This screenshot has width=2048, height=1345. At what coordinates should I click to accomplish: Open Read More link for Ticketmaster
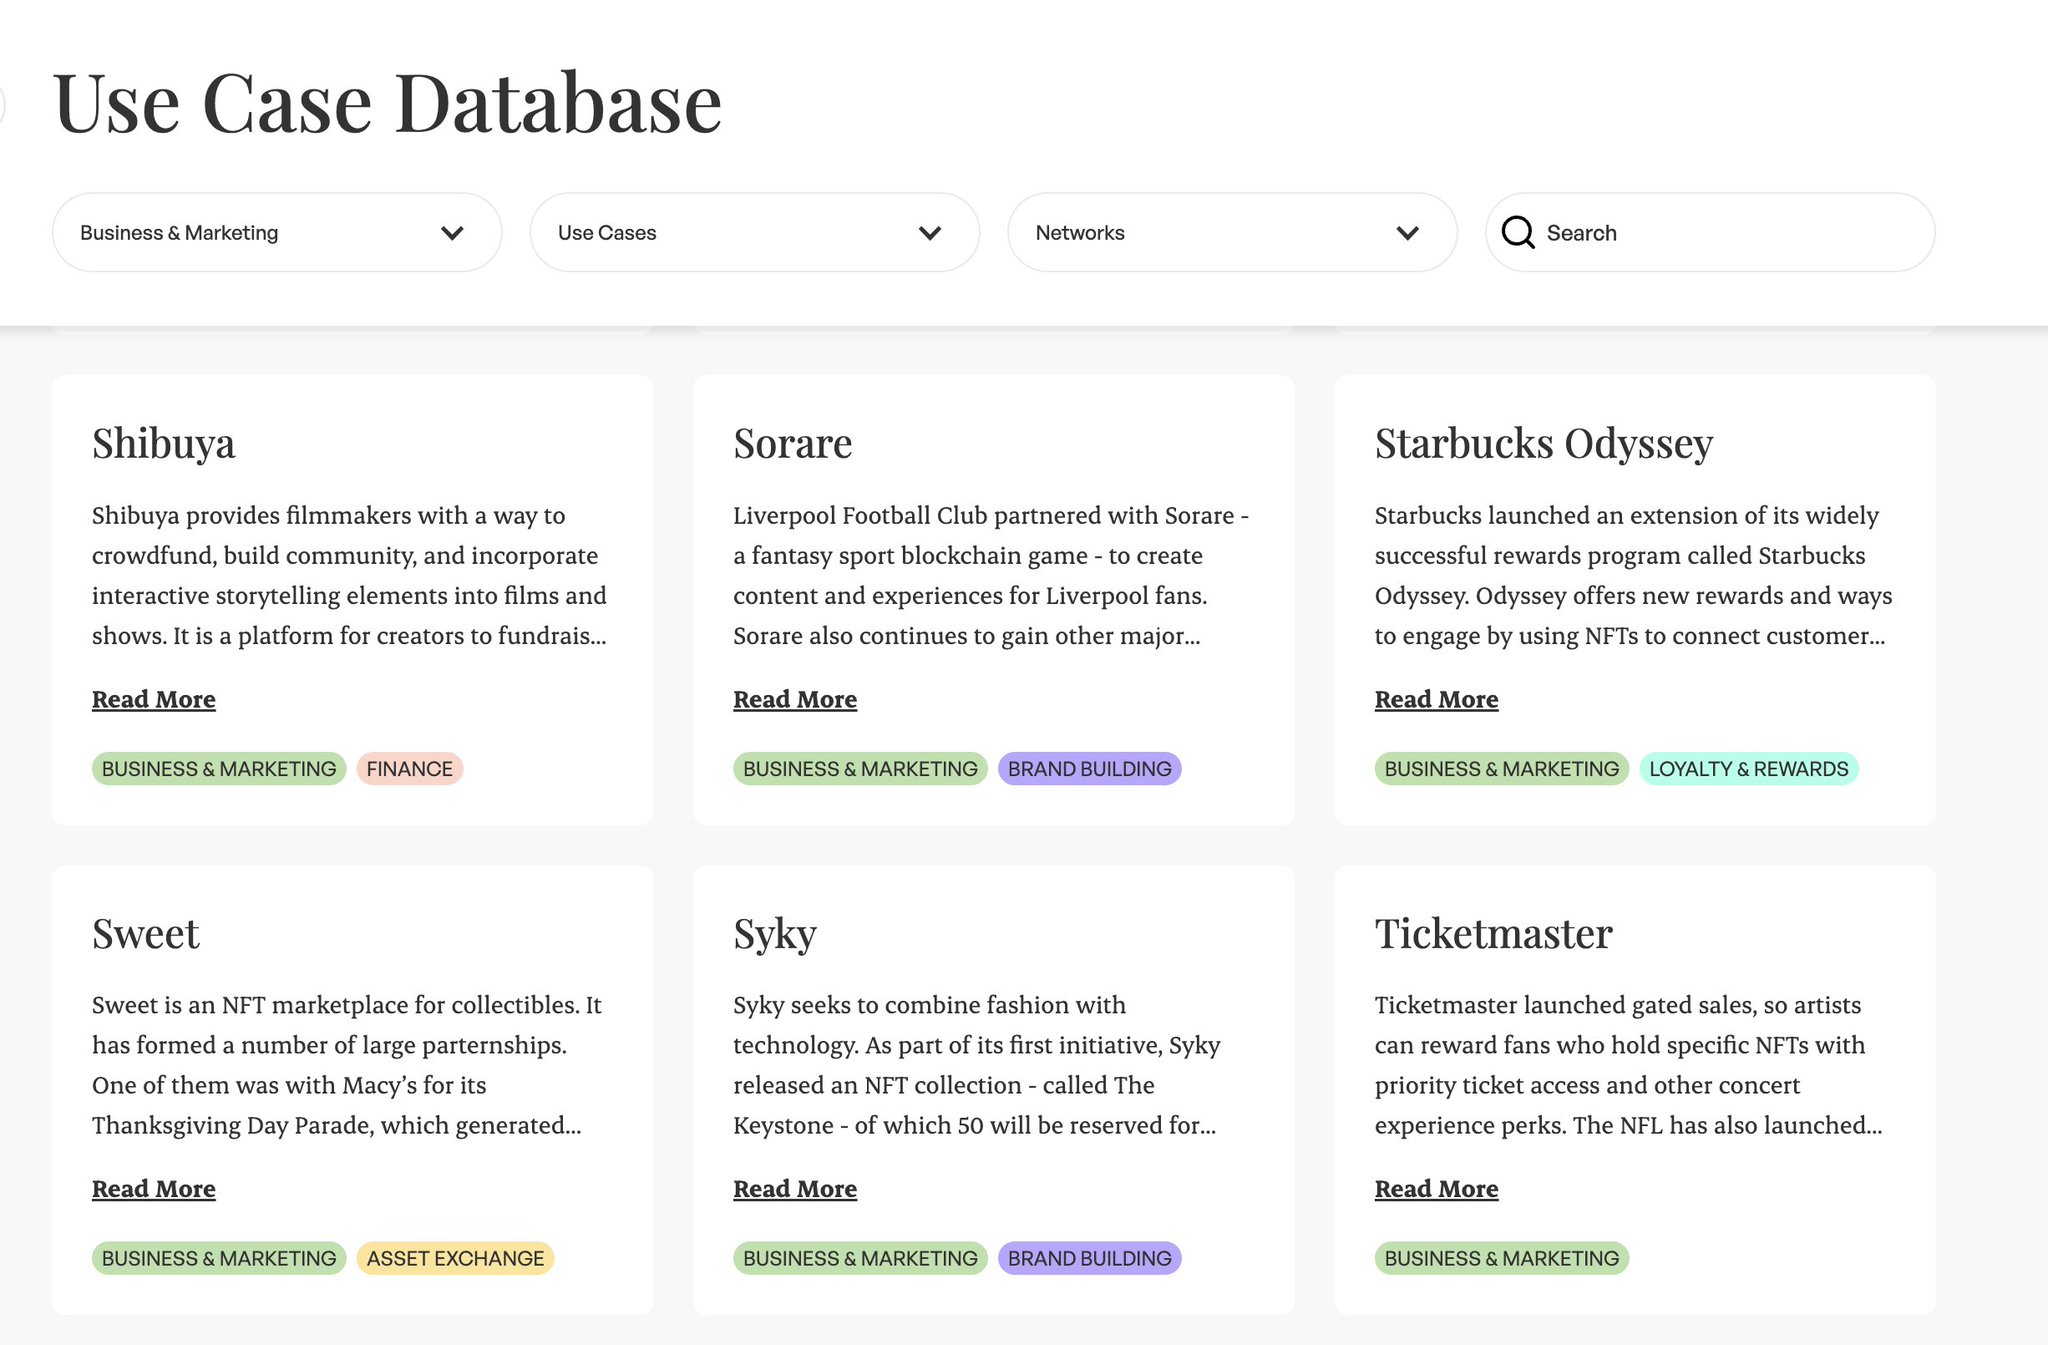1436,1188
